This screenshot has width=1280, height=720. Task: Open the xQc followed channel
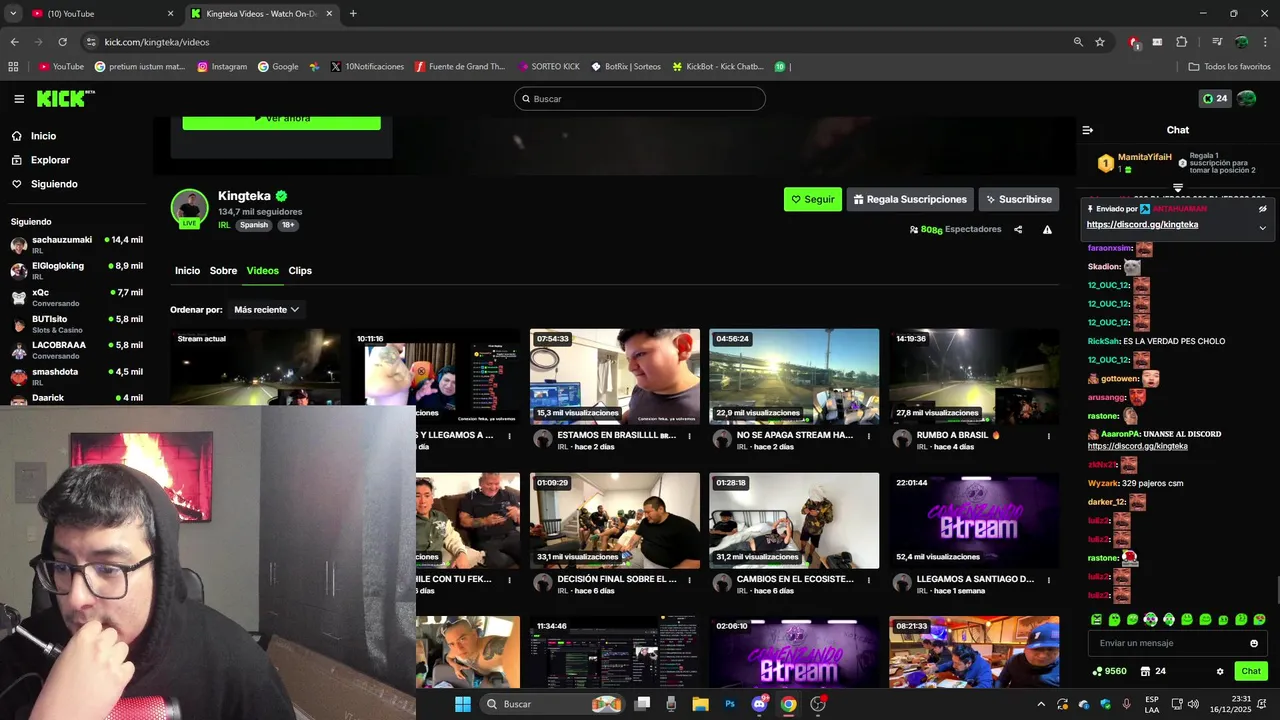click(x=76, y=297)
